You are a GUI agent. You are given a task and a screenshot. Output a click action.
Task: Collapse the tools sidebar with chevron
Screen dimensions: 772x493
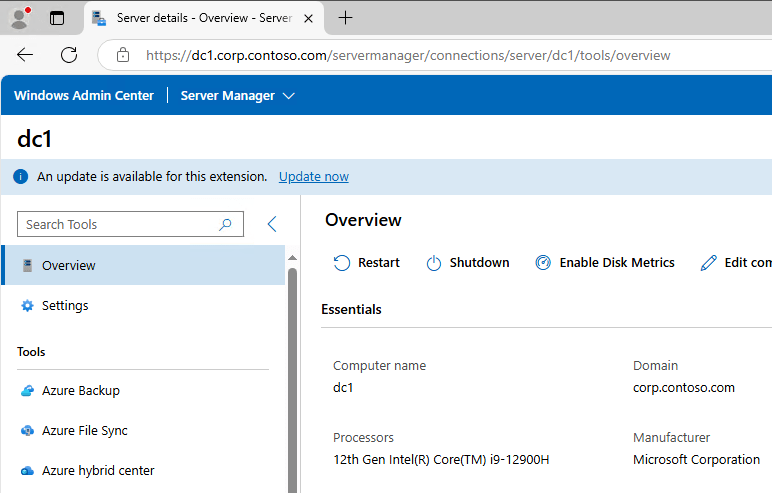(272, 225)
